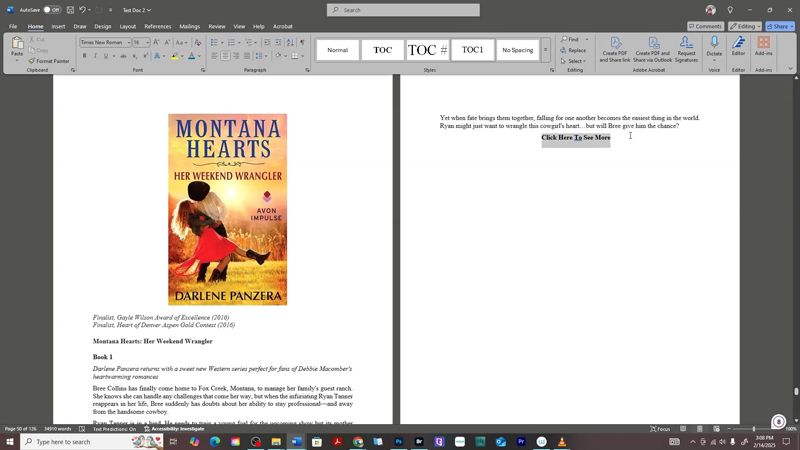Click the Shading paint bucket icon
This screenshot has height=450, width=800.
pos(278,56)
